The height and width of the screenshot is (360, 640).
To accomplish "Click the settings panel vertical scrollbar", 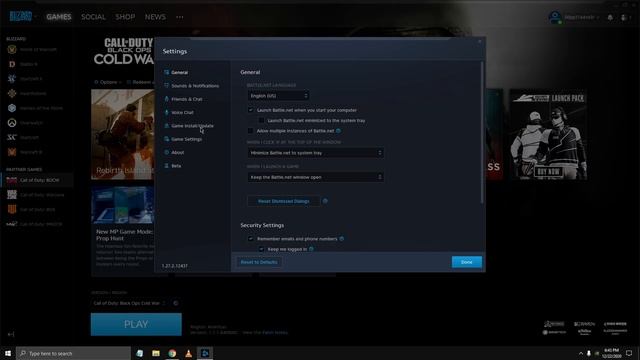I will point(482,133).
